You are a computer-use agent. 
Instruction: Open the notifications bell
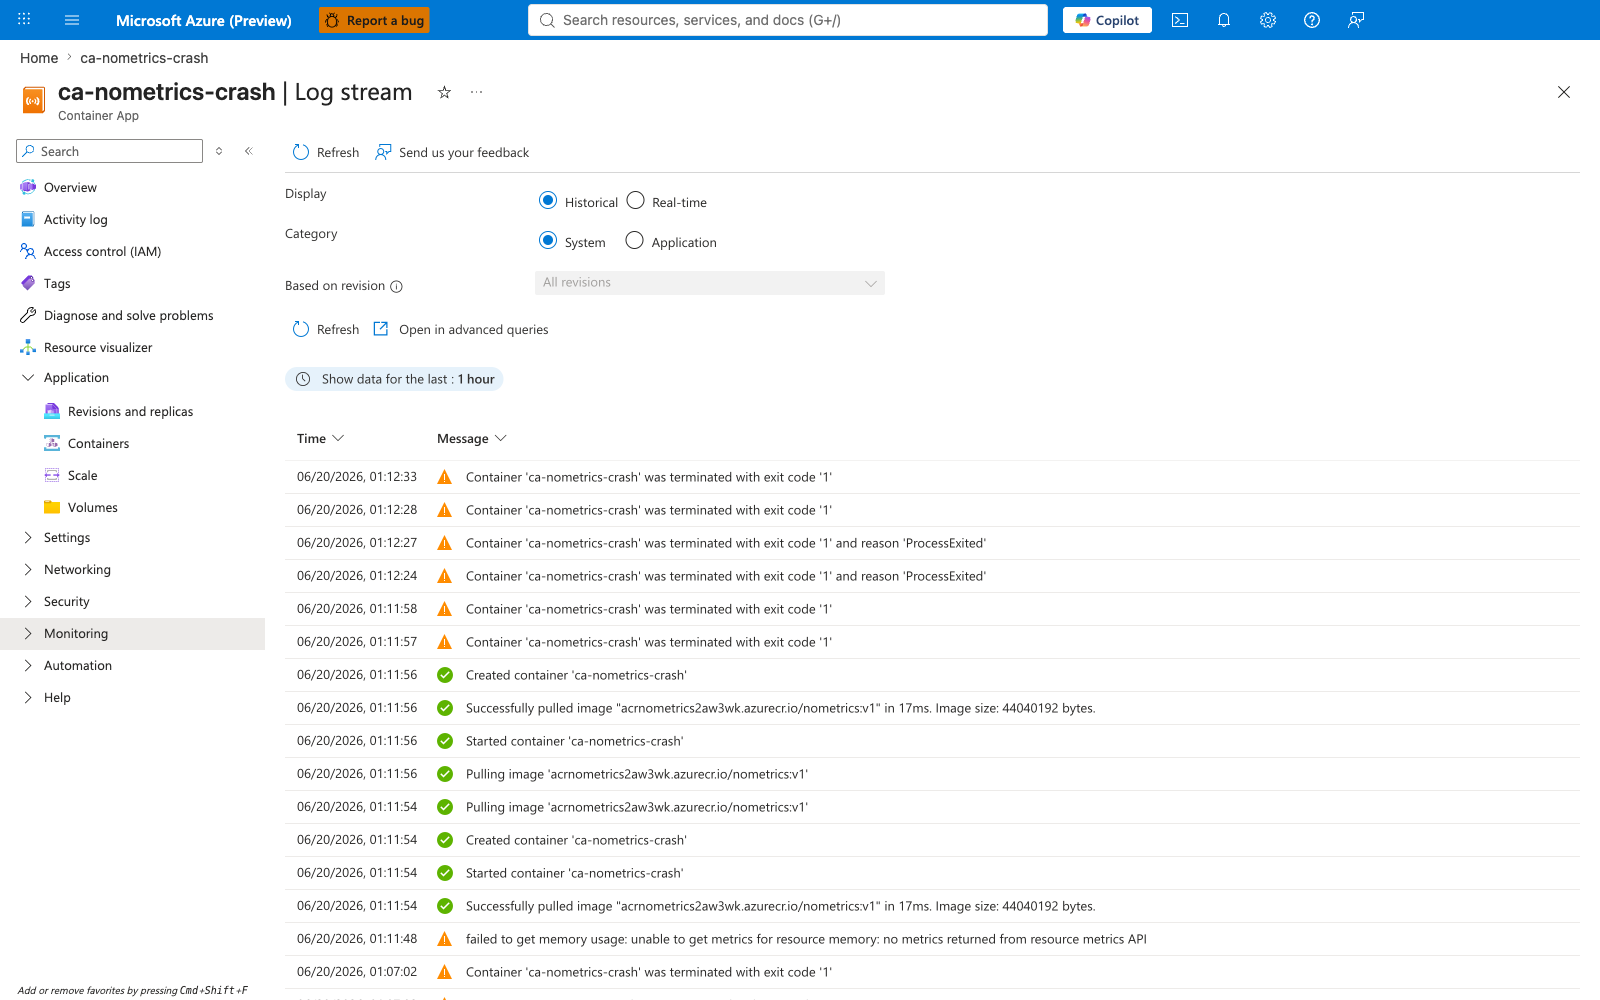pos(1224,20)
